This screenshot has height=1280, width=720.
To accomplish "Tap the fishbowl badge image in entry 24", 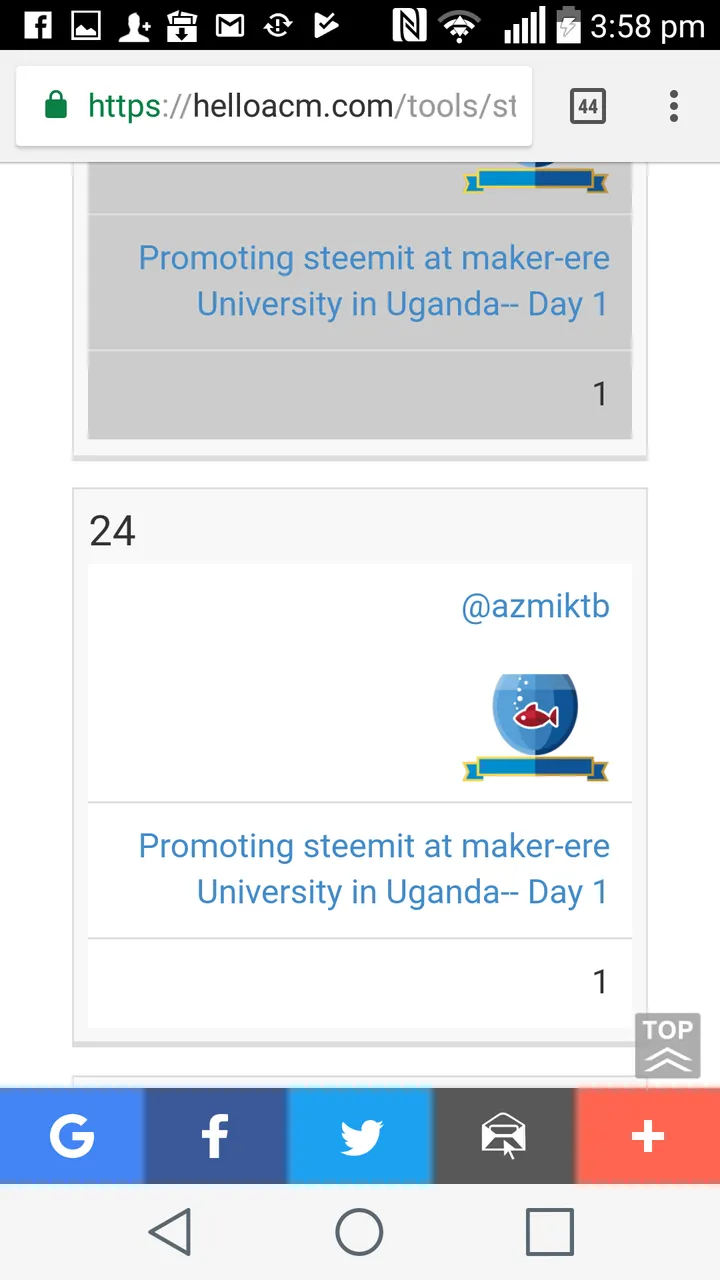I will coord(535,727).
